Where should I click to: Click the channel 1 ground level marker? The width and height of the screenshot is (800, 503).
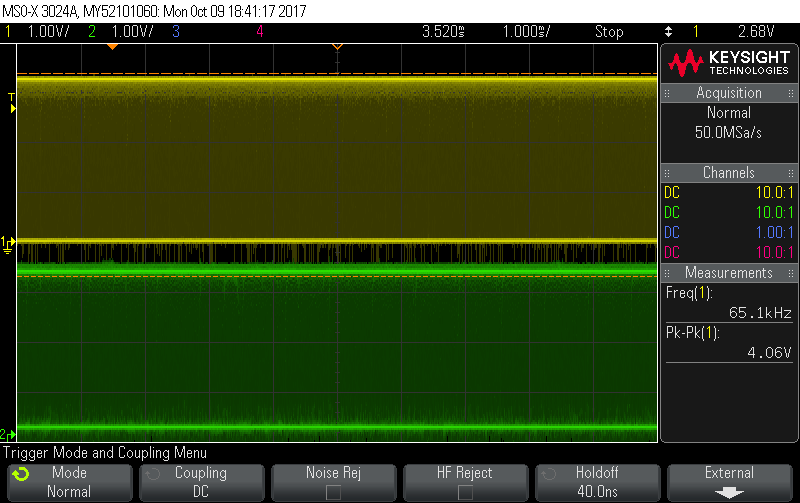coord(8,244)
